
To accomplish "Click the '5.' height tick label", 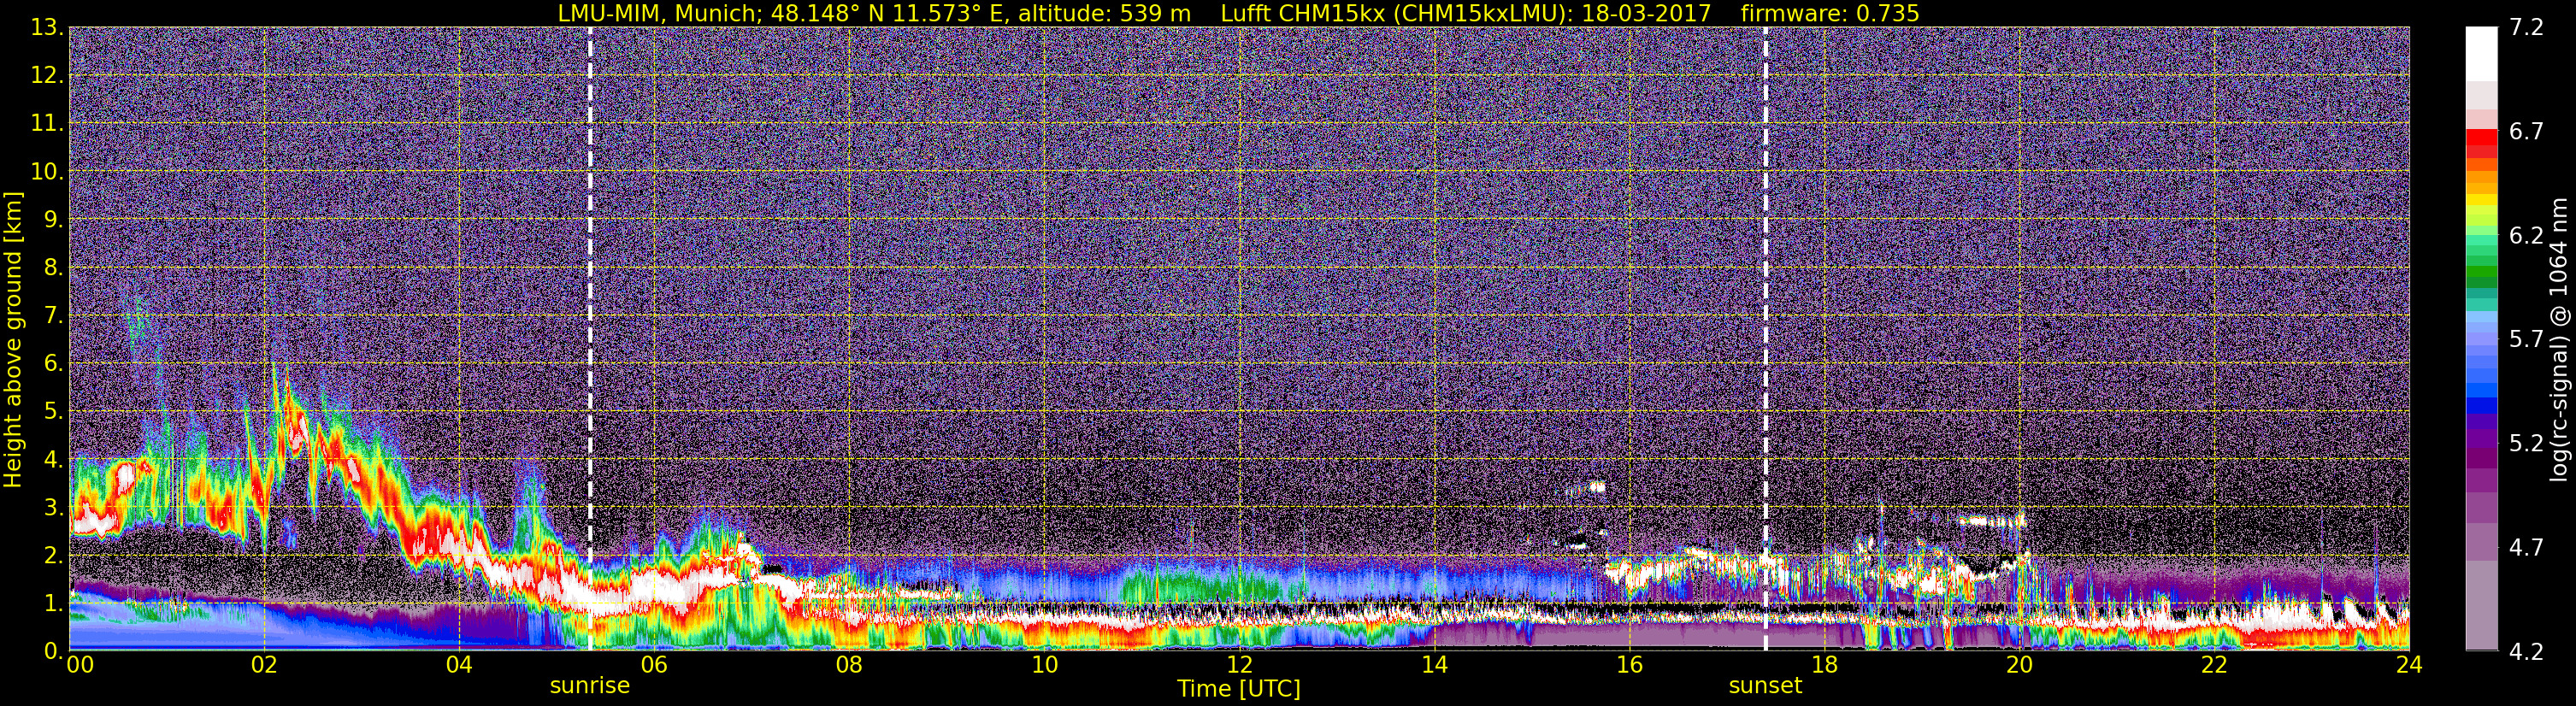I will click(54, 412).
